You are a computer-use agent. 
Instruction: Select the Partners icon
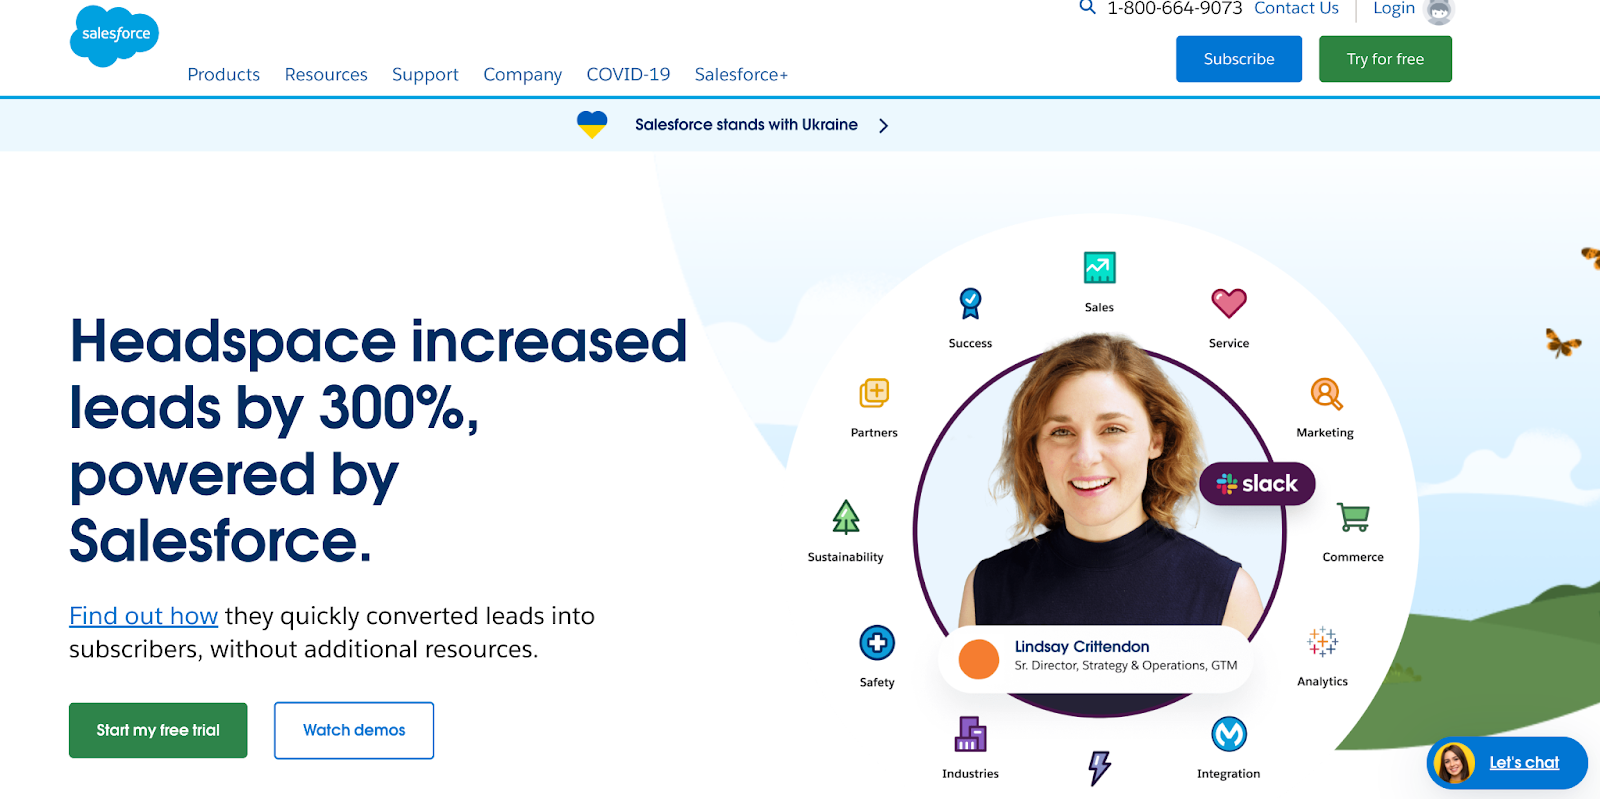pos(874,393)
